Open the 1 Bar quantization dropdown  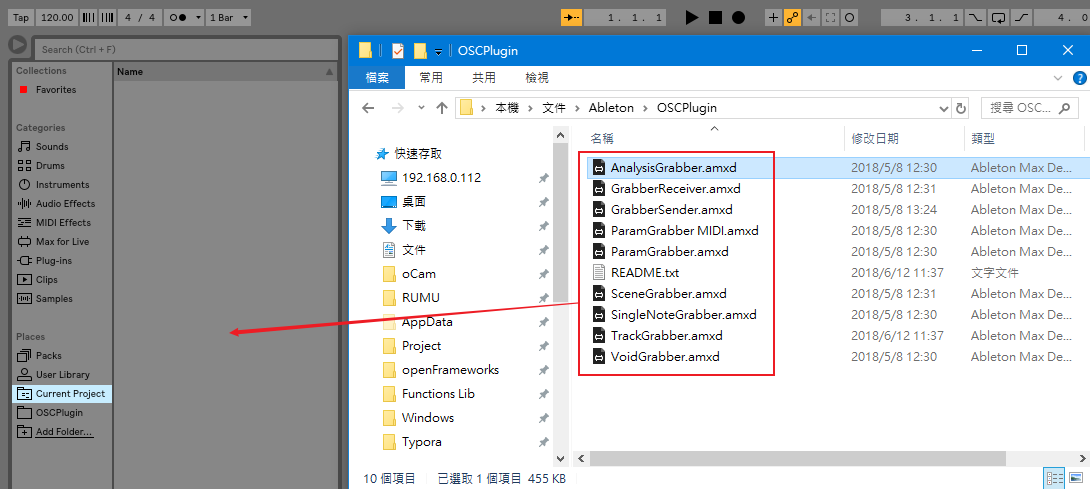coord(228,17)
